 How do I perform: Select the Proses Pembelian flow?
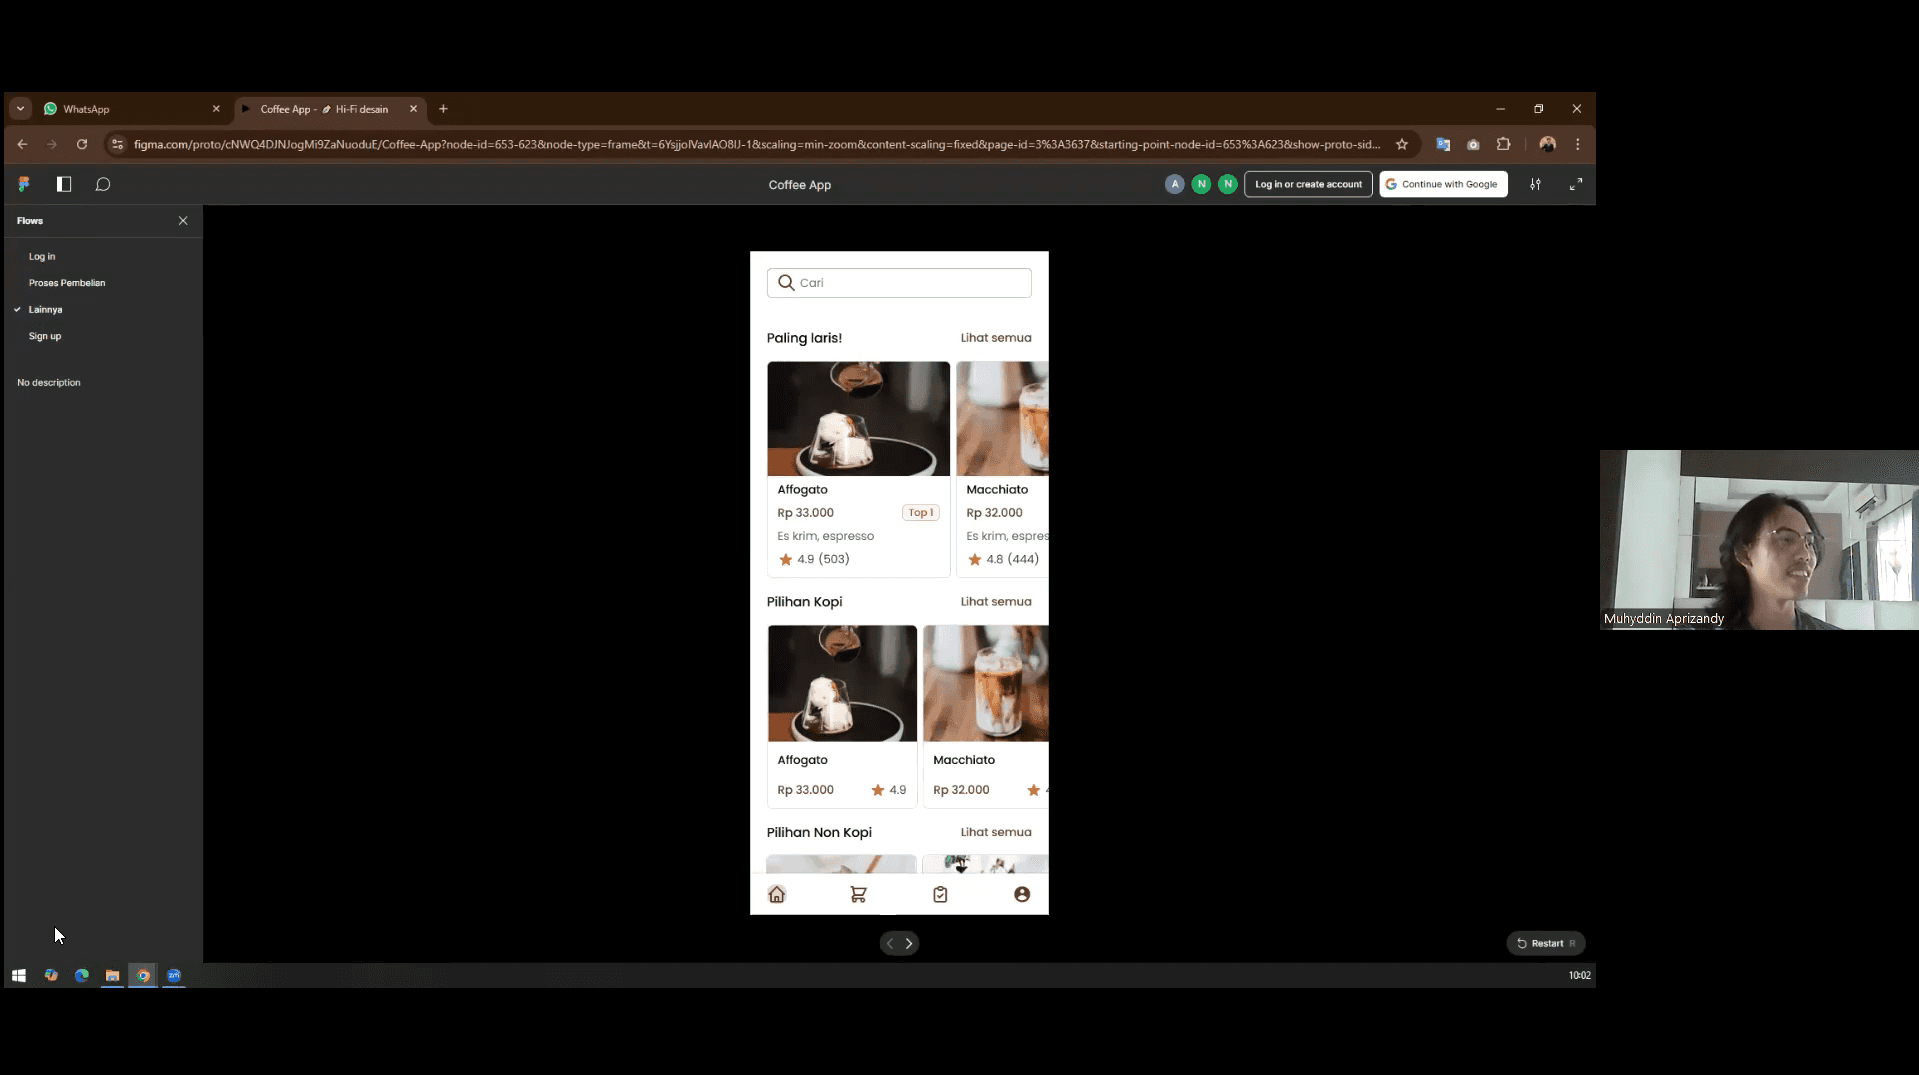coord(67,283)
